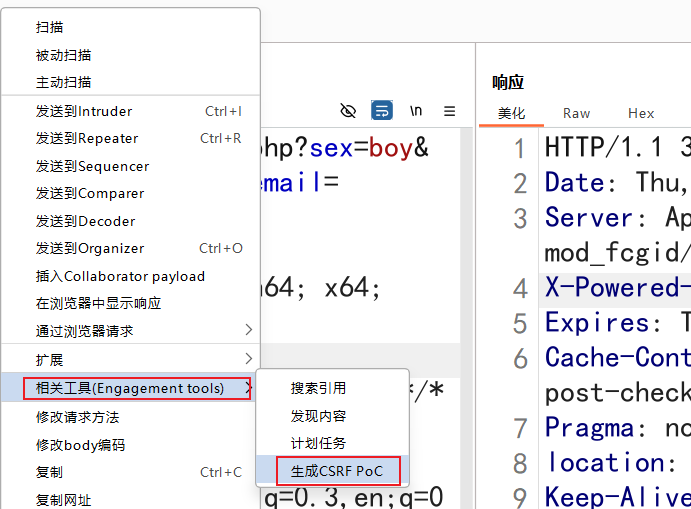Toggle the show \n newline characters icon
Image resolution: width=691 pixels, height=509 pixels.
click(x=416, y=111)
